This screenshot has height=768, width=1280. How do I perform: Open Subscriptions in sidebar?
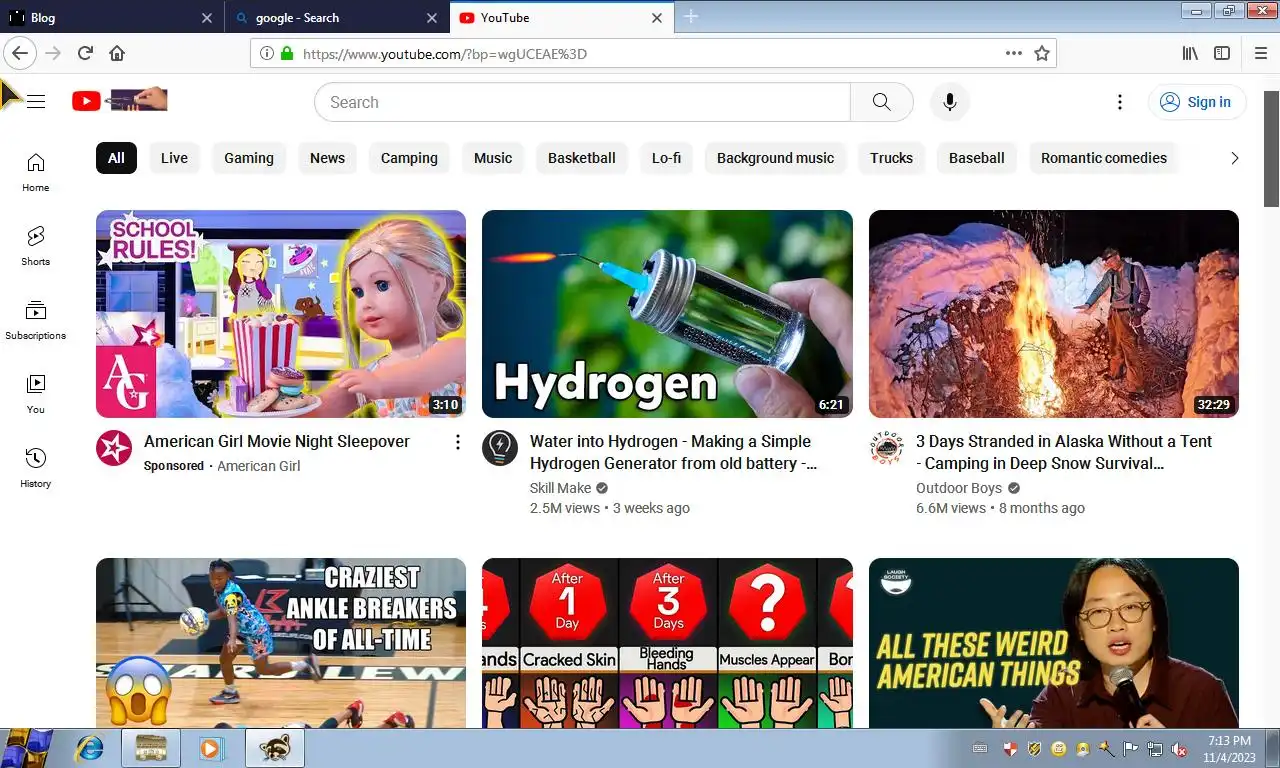pos(36,320)
